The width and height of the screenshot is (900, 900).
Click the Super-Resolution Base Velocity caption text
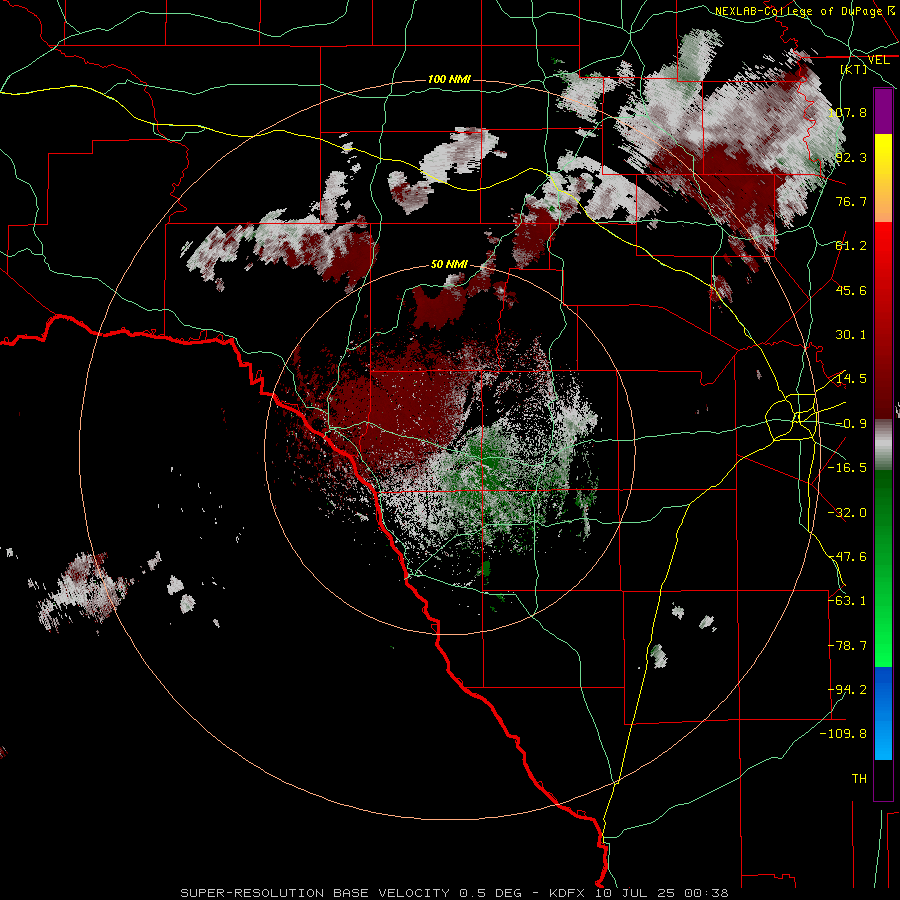pos(454,893)
